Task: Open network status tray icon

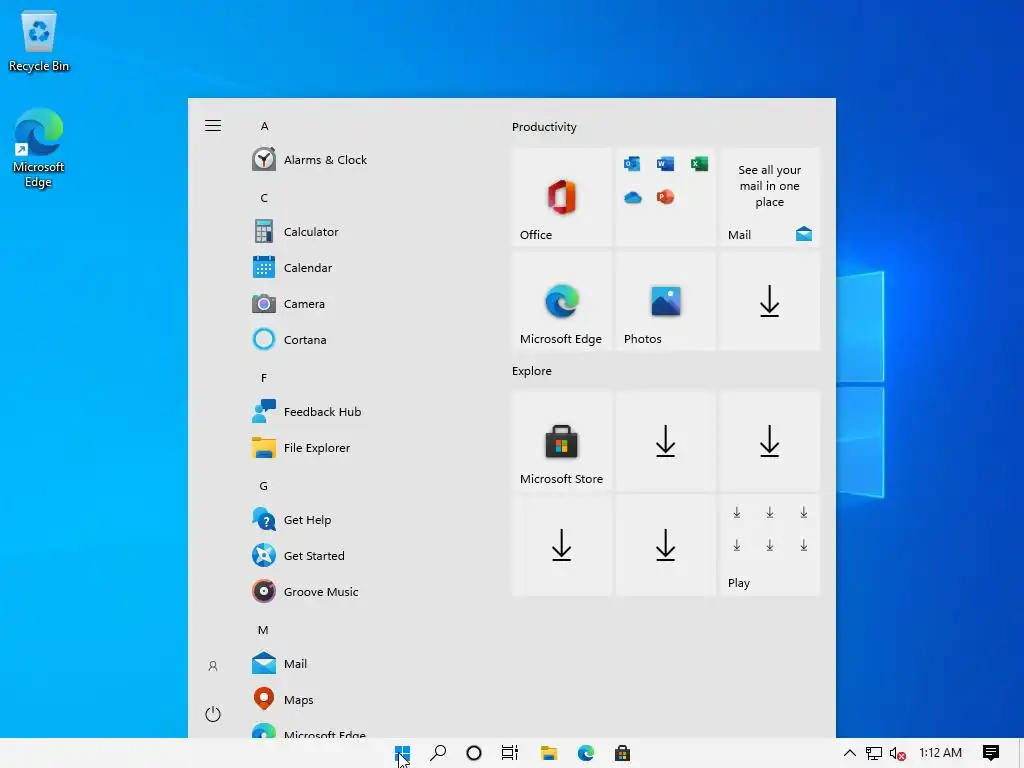Action: click(874, 753)
